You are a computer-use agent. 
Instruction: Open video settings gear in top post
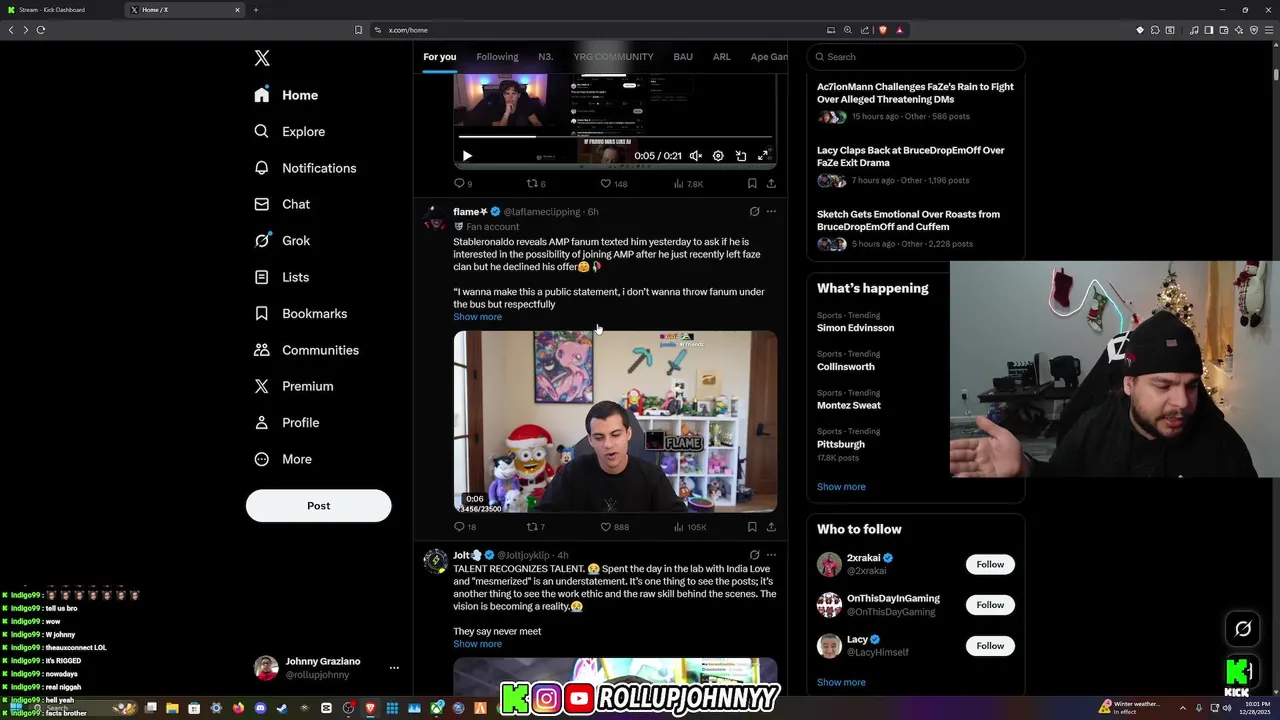pyautogui.click(x=718, y=156)
